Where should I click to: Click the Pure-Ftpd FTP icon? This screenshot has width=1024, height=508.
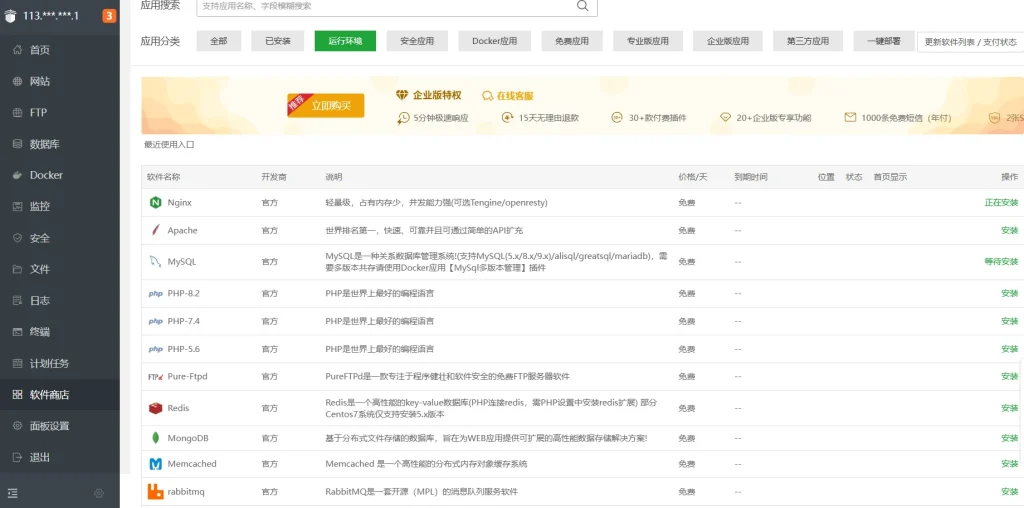[155, 377]
